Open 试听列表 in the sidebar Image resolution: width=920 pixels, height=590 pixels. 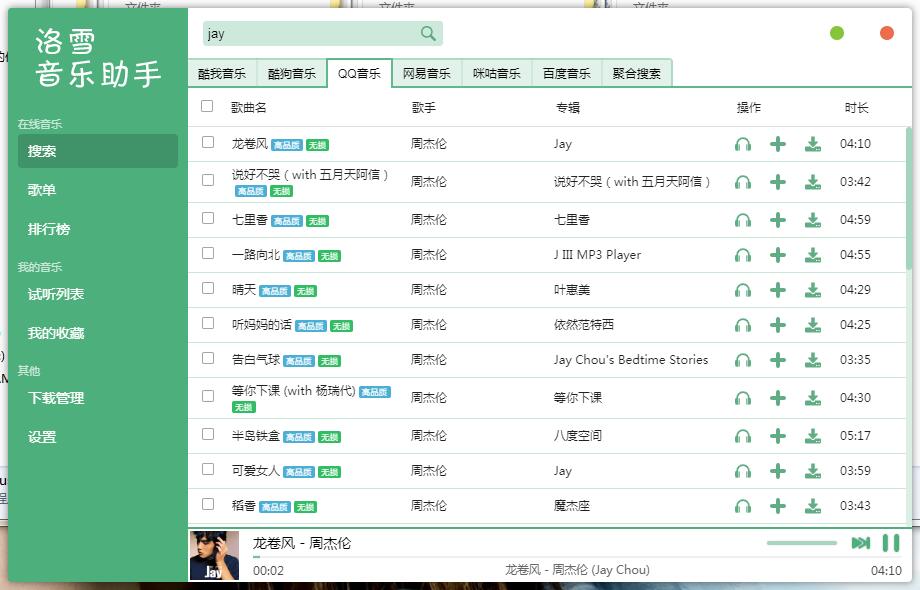tap(98, 294)
